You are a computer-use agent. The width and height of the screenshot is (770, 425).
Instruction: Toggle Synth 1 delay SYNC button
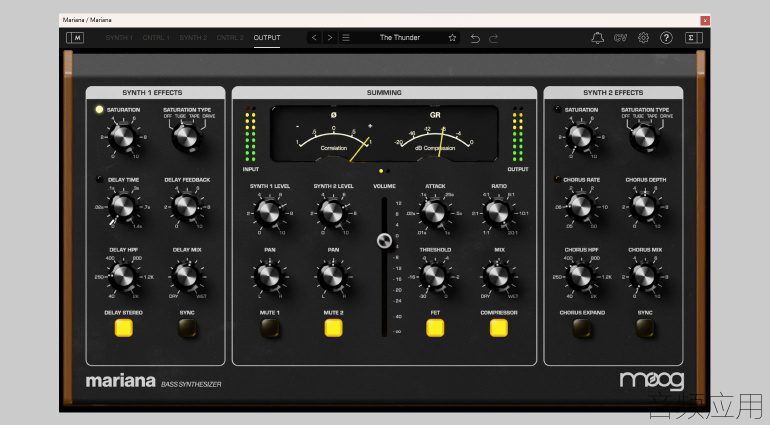[x=187, y=328]
